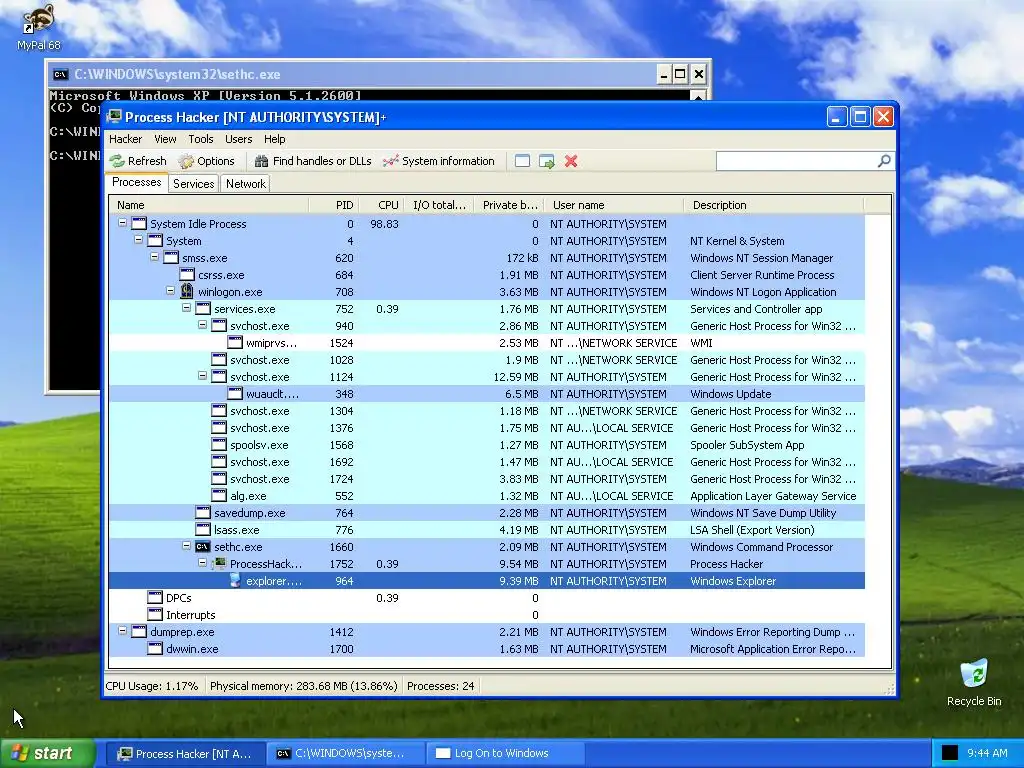This screenshot has width=1024, height=768.
Task: Sort by the I/O total column header
Action: (439, 205)
